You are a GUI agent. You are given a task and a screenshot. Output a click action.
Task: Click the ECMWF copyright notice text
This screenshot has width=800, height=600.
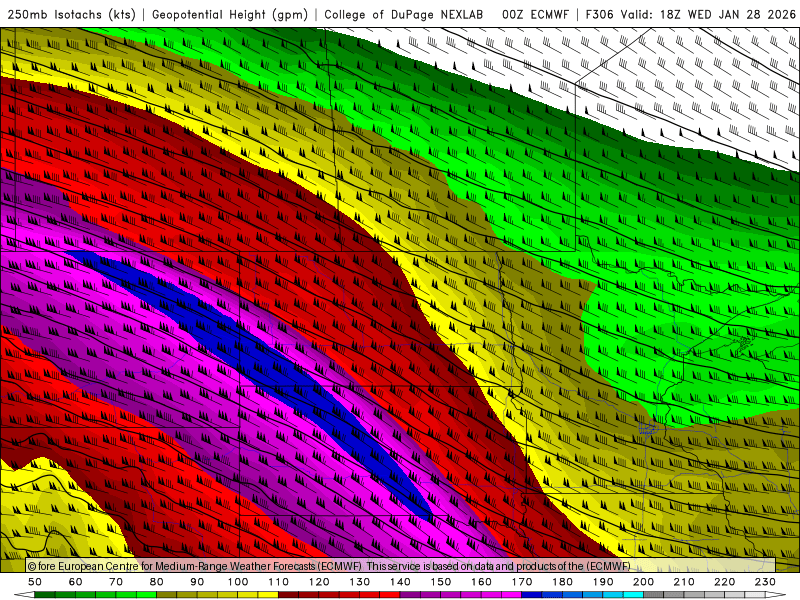329,566
